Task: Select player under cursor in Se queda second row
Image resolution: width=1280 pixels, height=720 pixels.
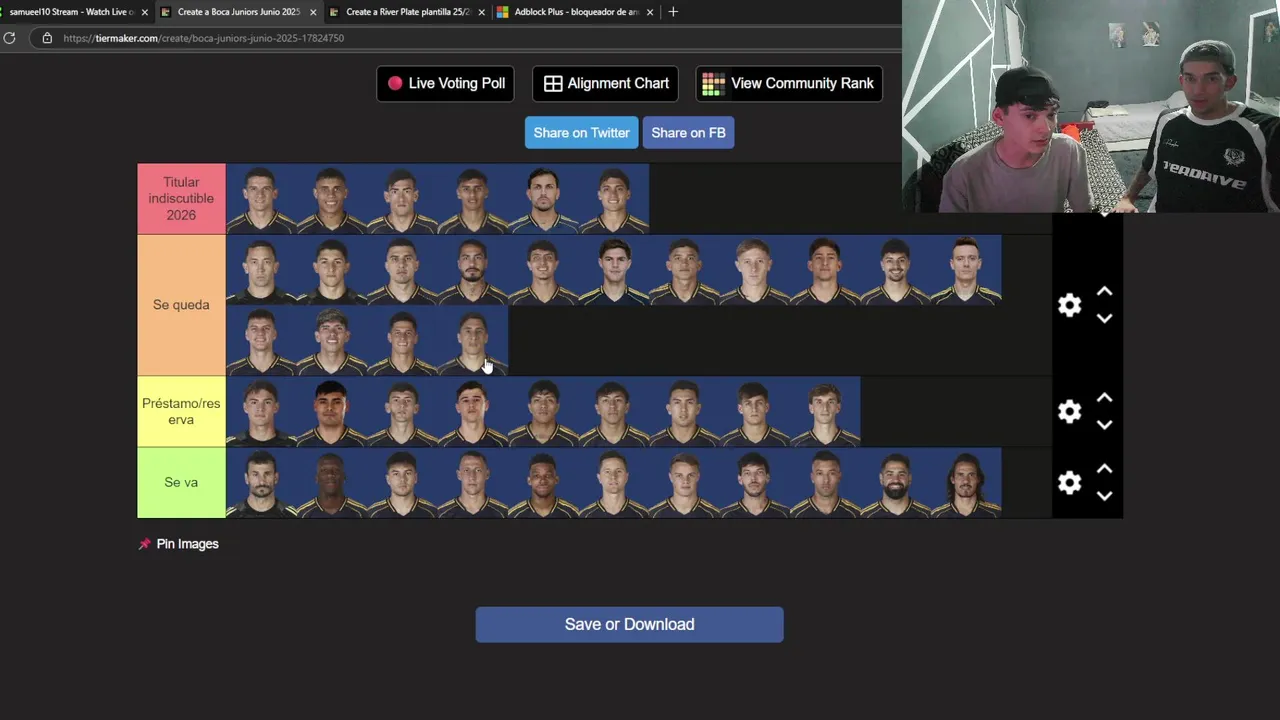Action: pos(473,341)
